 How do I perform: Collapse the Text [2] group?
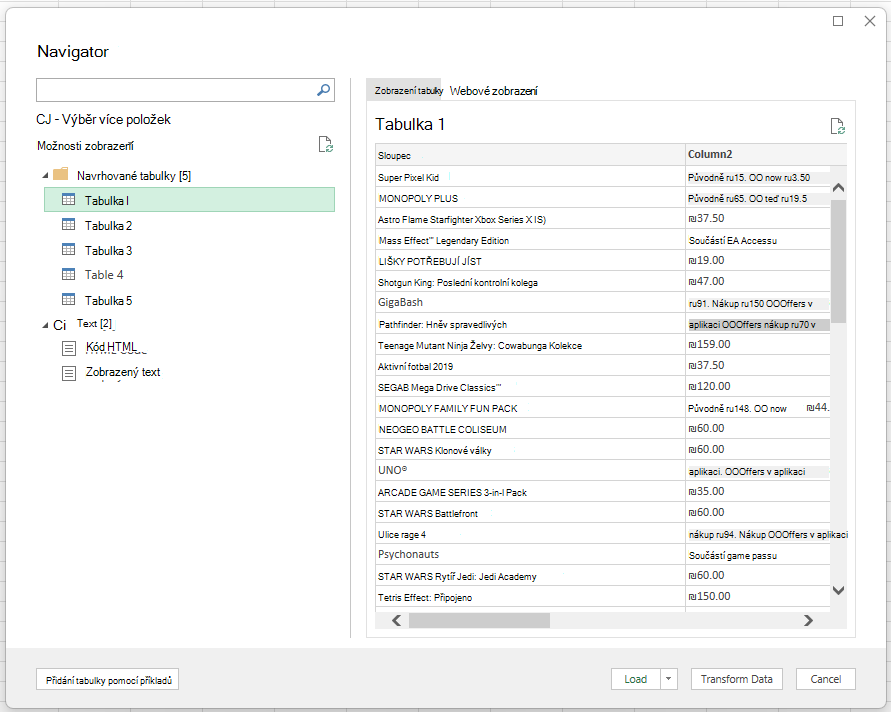click(45, 325)
